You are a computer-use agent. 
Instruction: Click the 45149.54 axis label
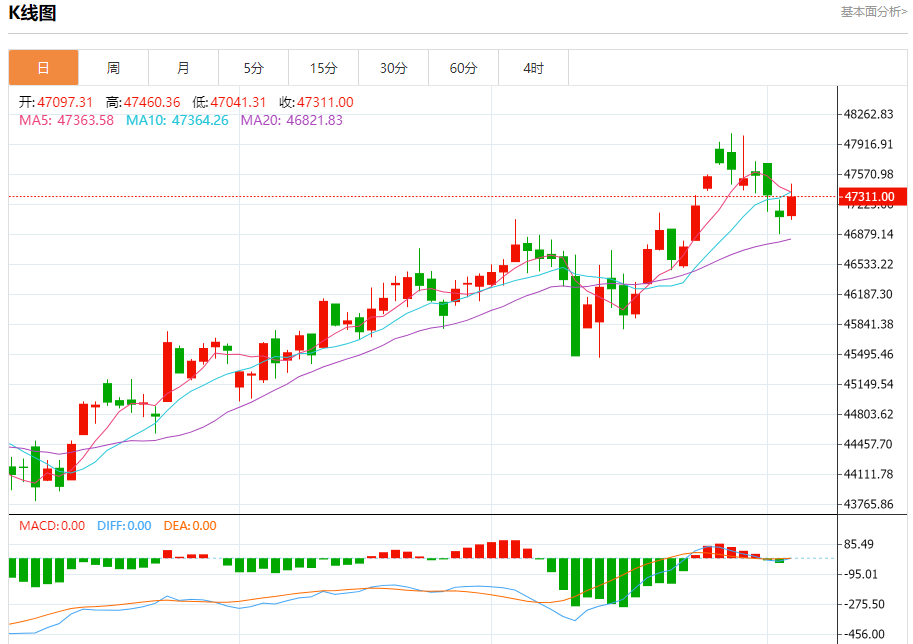pyautogui.click(x=869, y=384)
